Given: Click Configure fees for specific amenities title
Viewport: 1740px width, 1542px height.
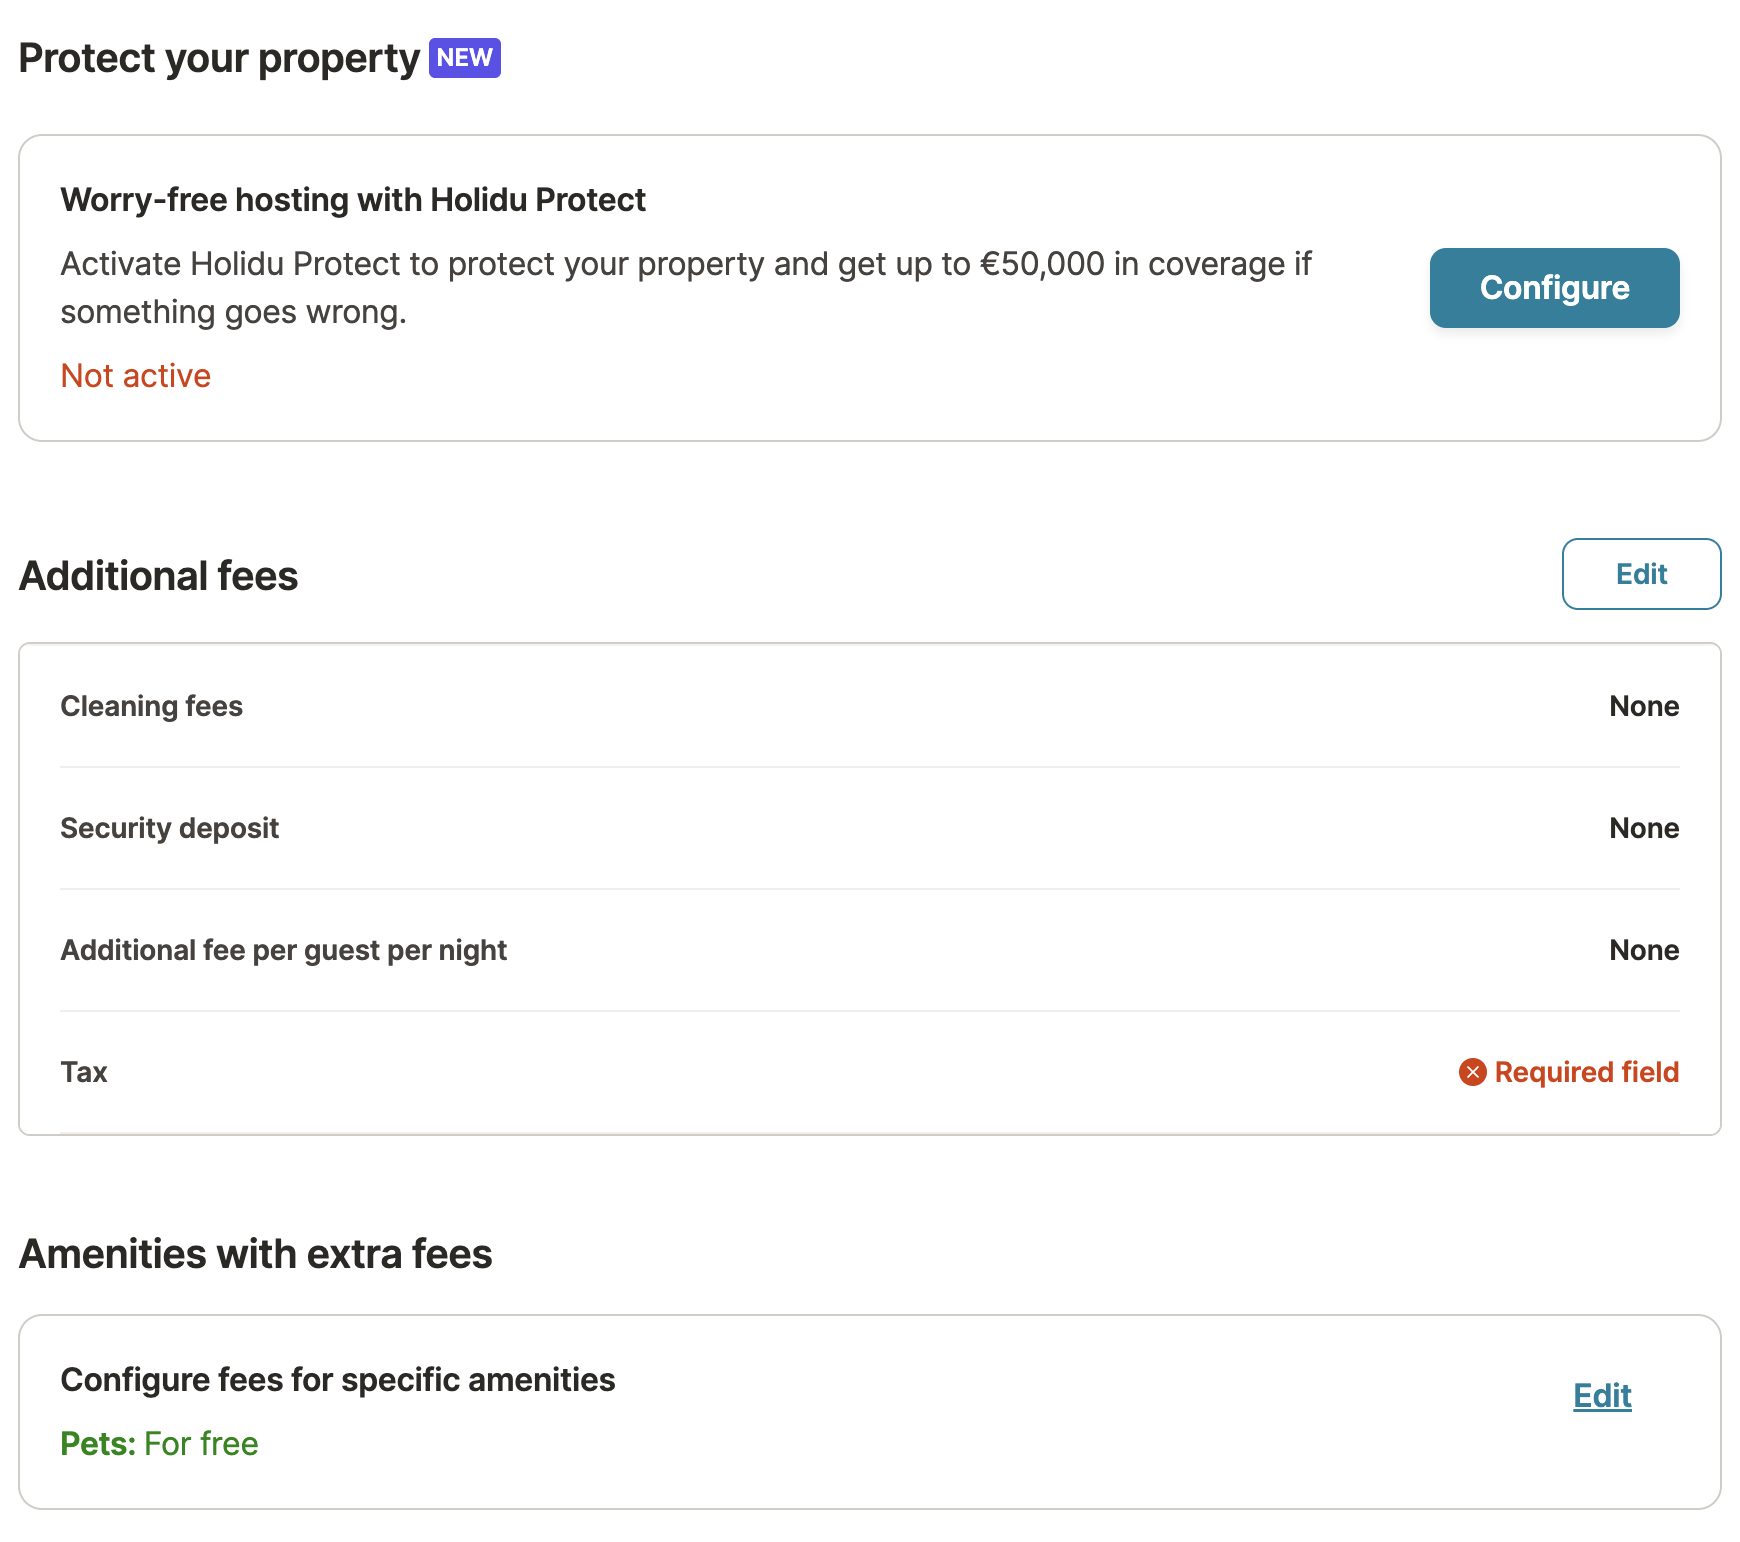Looking at the screenshot, I should [338, 1380].
